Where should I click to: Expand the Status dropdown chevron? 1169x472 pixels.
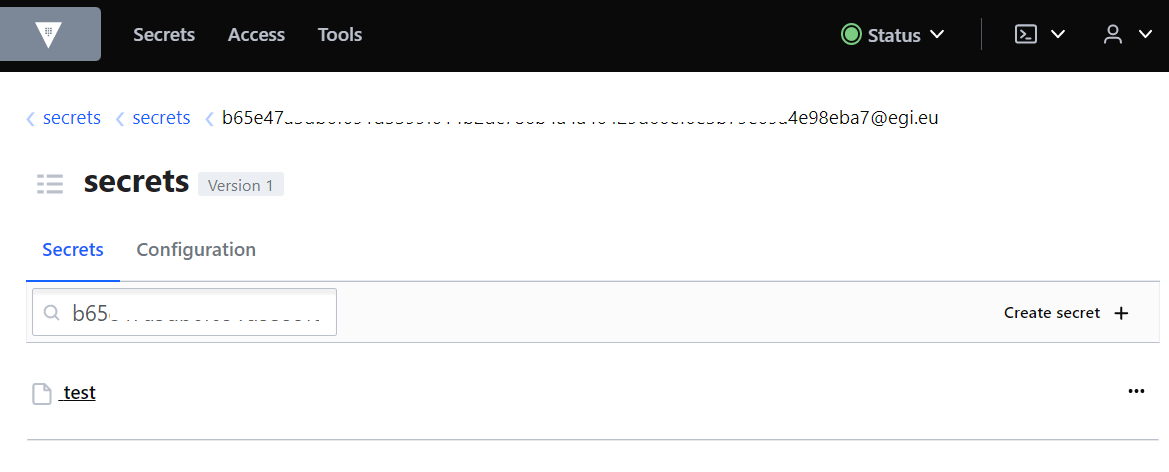[937, 35]
